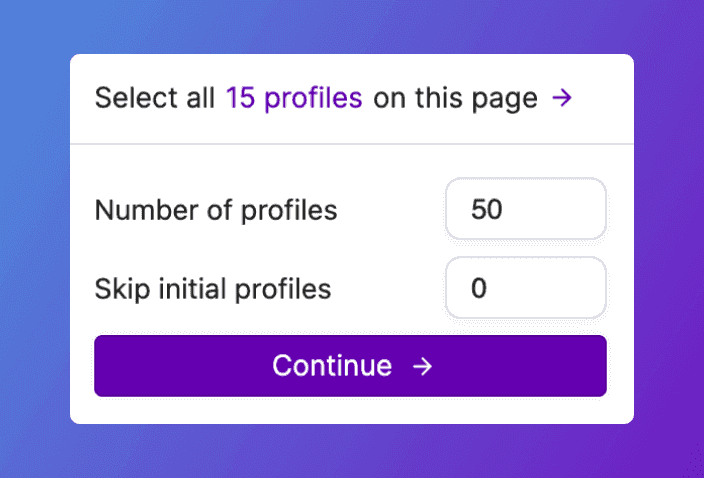The width and height of the screenshot is (704, 478).
Task: Click the word "Continue" on the purple button
Action: click(332, 366)
